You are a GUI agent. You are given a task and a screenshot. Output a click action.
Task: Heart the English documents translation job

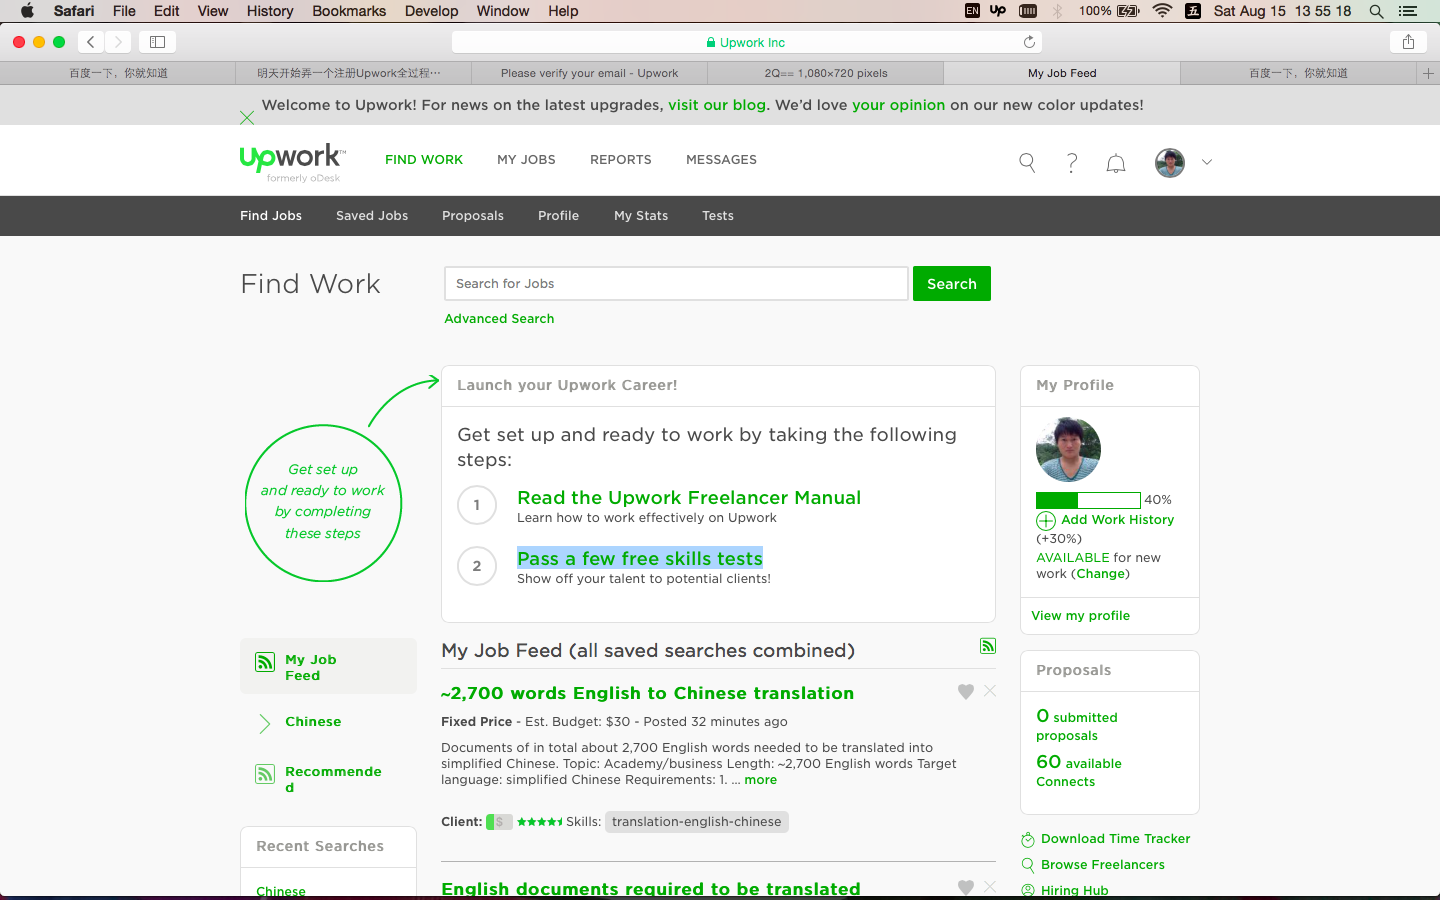[965, 886]
